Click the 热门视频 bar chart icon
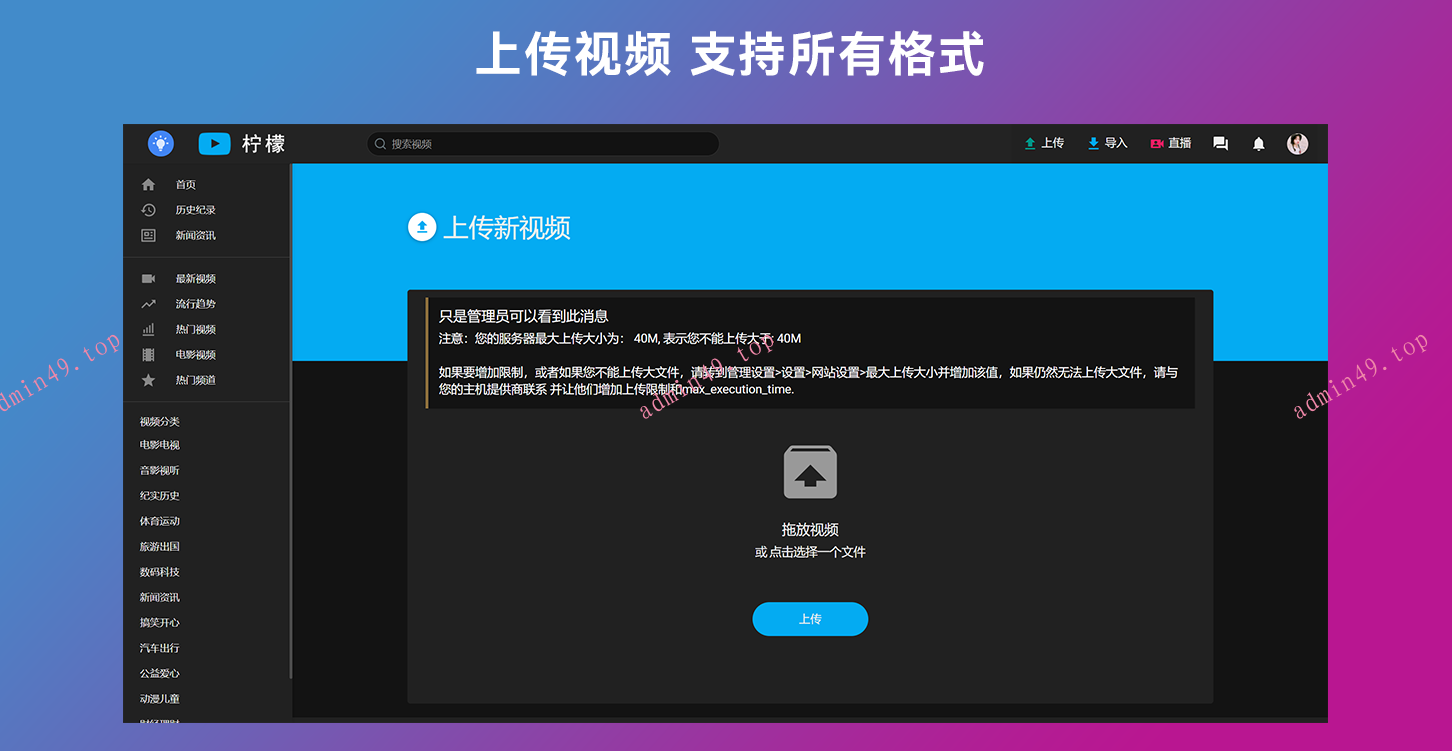Image resolution: width=1452 pixels, height=751 pixels. 148,328
